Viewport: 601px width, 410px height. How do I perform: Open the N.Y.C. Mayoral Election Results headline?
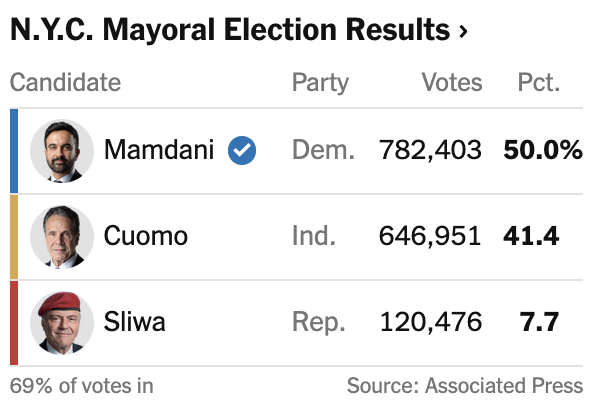[229, 31]
